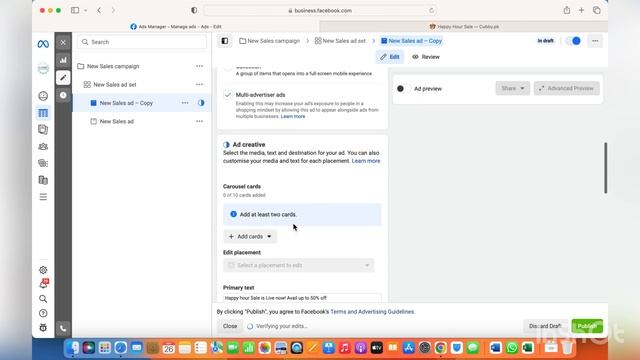Open more options for New Sales ad row
Image resolution: width=640 pixels, height=360 pixels.
tap(199, 121)
